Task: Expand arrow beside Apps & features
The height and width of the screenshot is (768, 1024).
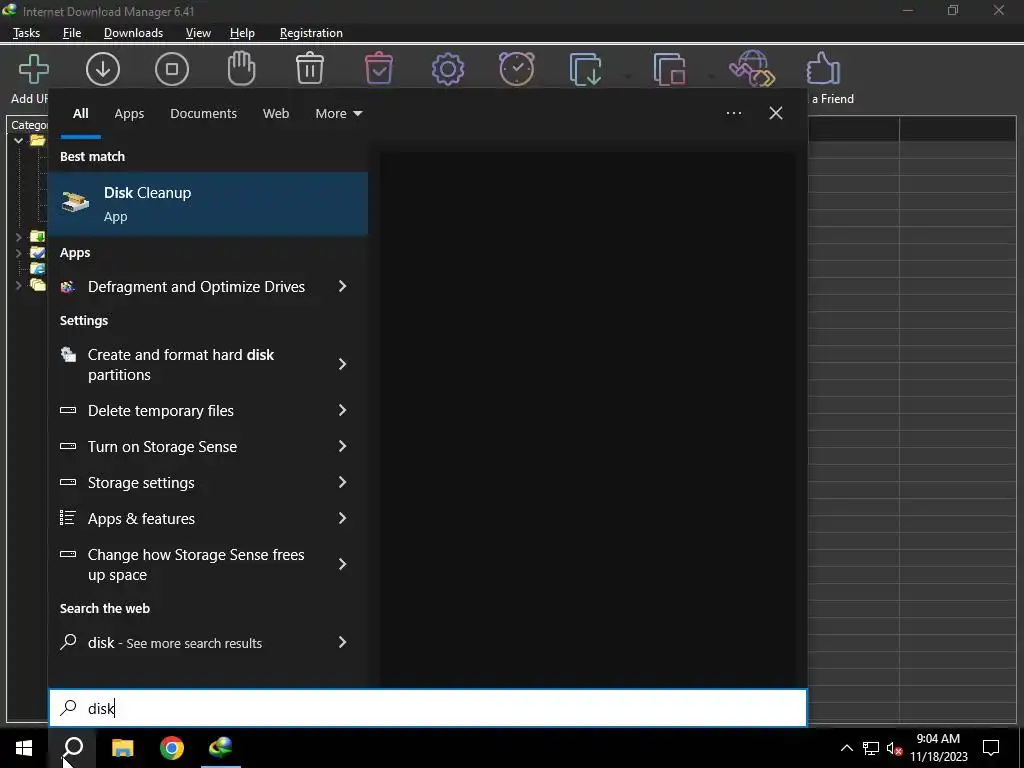Action: pyautogui.click(x=342, y=519)
